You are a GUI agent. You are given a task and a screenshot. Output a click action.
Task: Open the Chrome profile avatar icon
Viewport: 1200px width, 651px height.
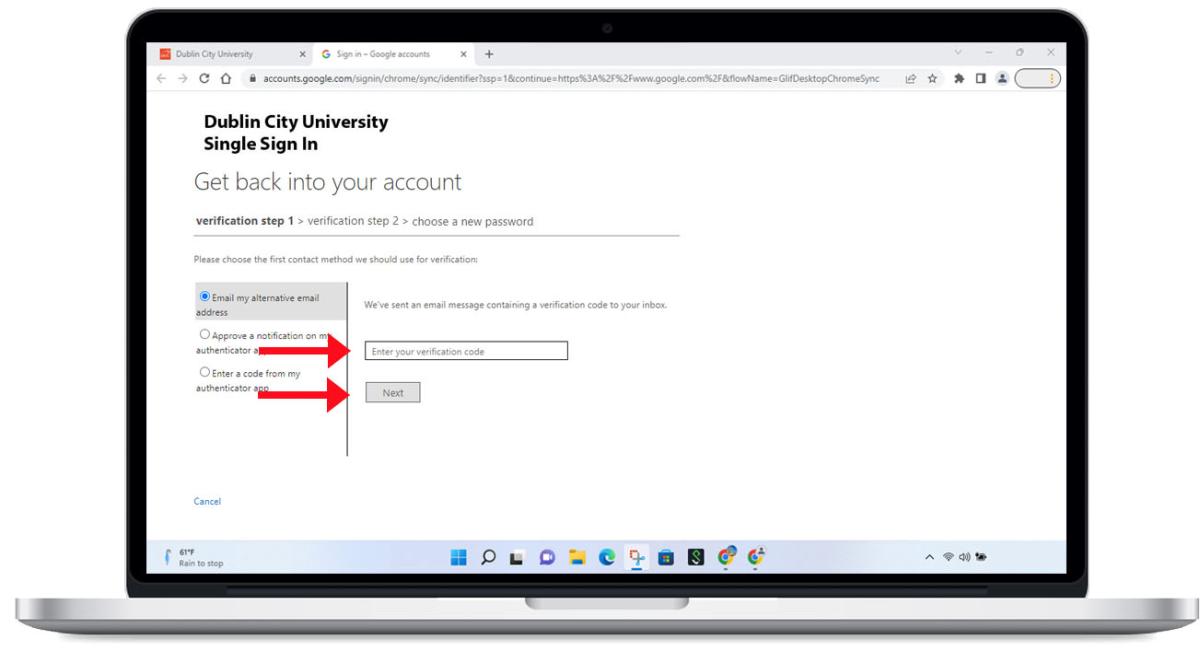point(1000,78)
